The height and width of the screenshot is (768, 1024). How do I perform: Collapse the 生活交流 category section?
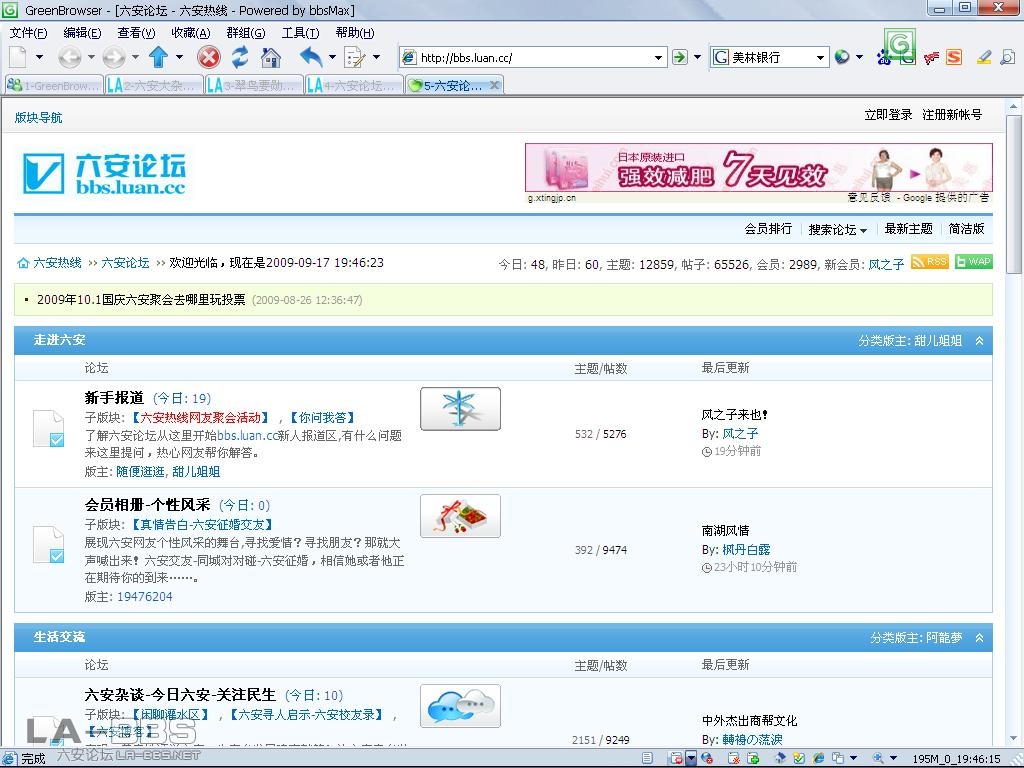[x=979, y=638]
